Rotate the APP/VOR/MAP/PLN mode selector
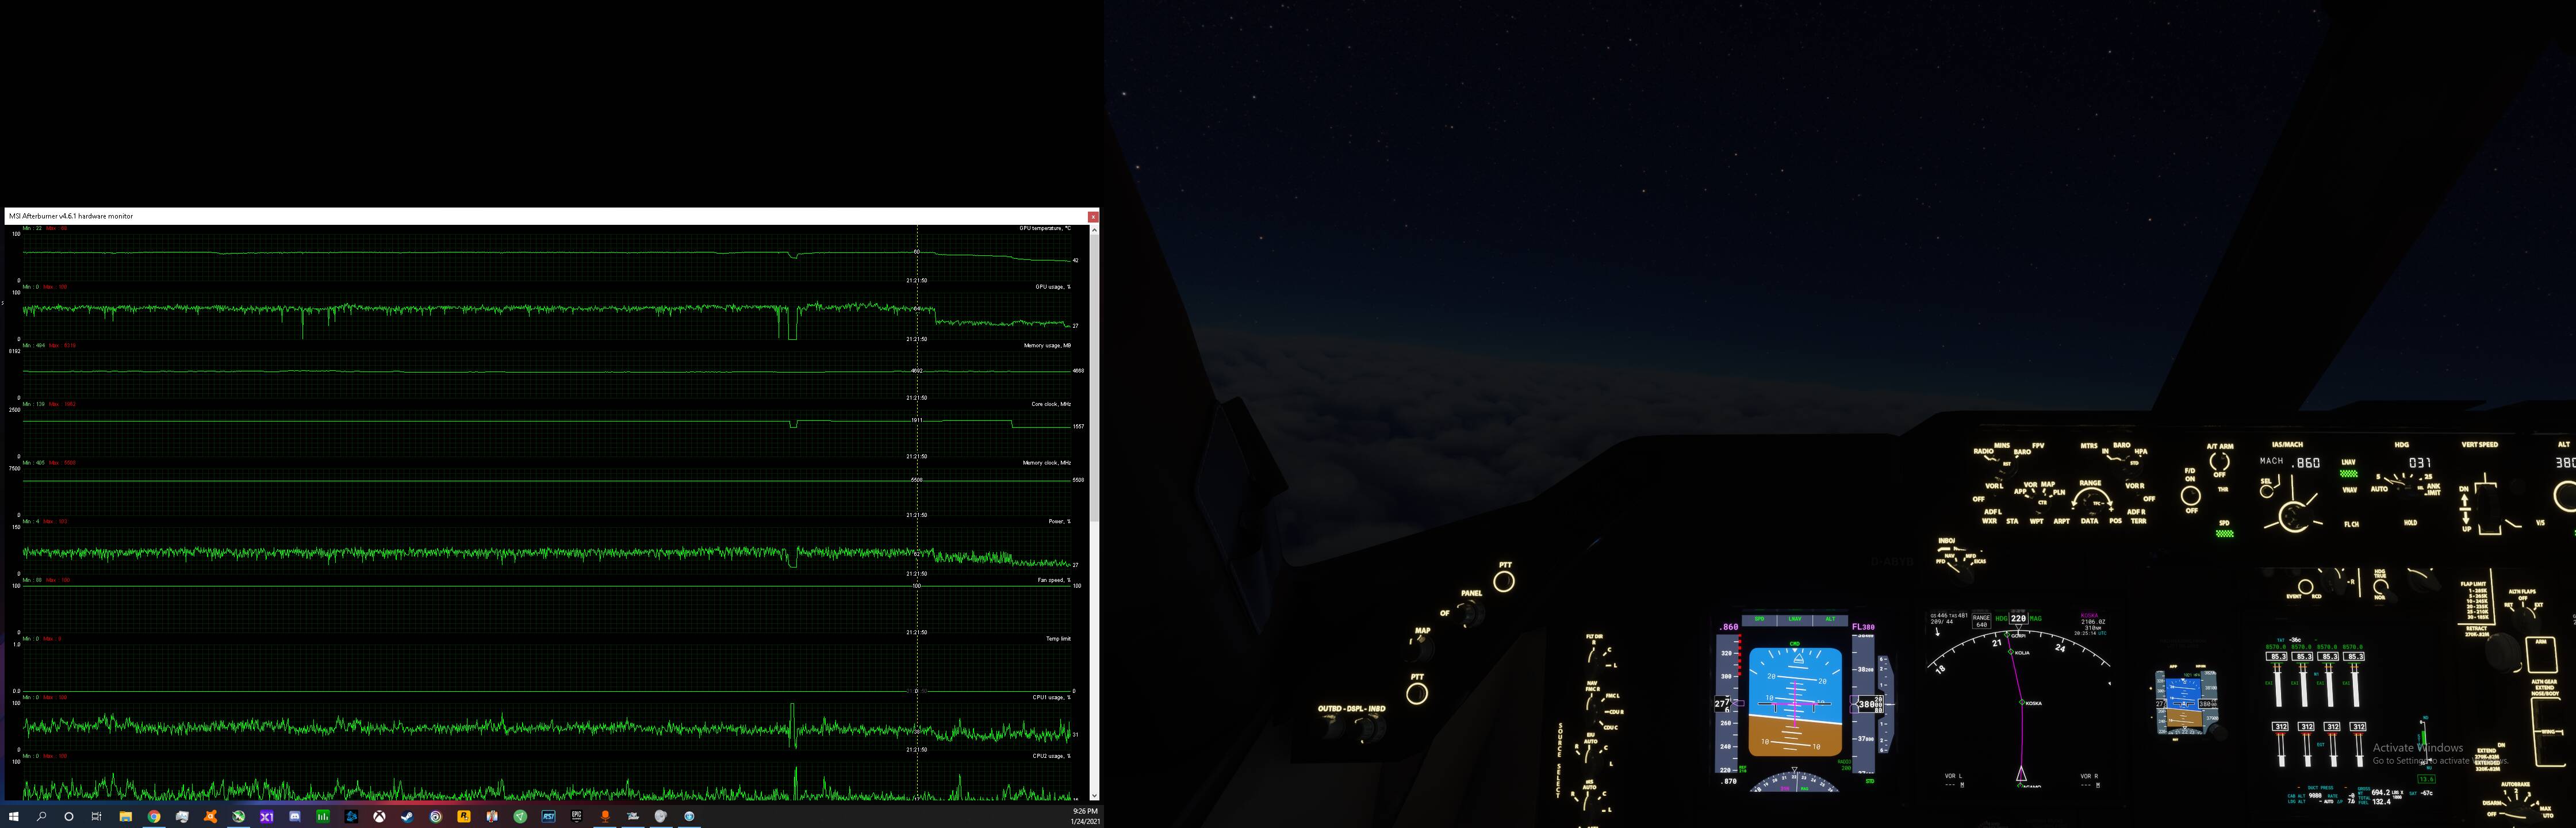Screen dimensions: 2576x828 tap(2042, 504)
